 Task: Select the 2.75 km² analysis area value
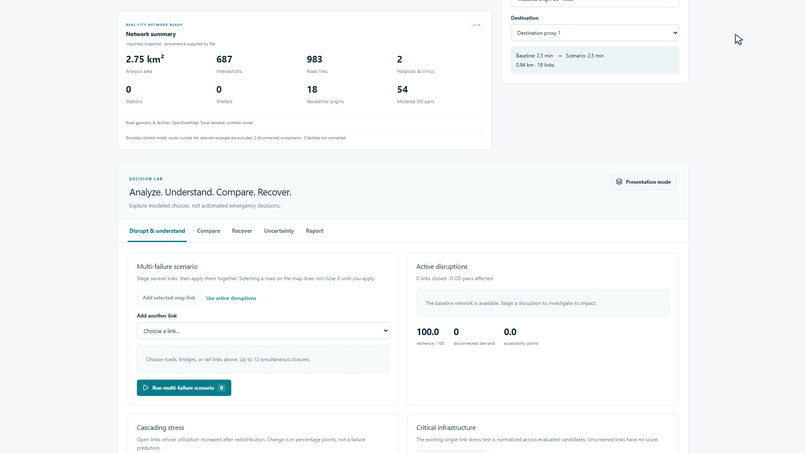click(145, 59)
